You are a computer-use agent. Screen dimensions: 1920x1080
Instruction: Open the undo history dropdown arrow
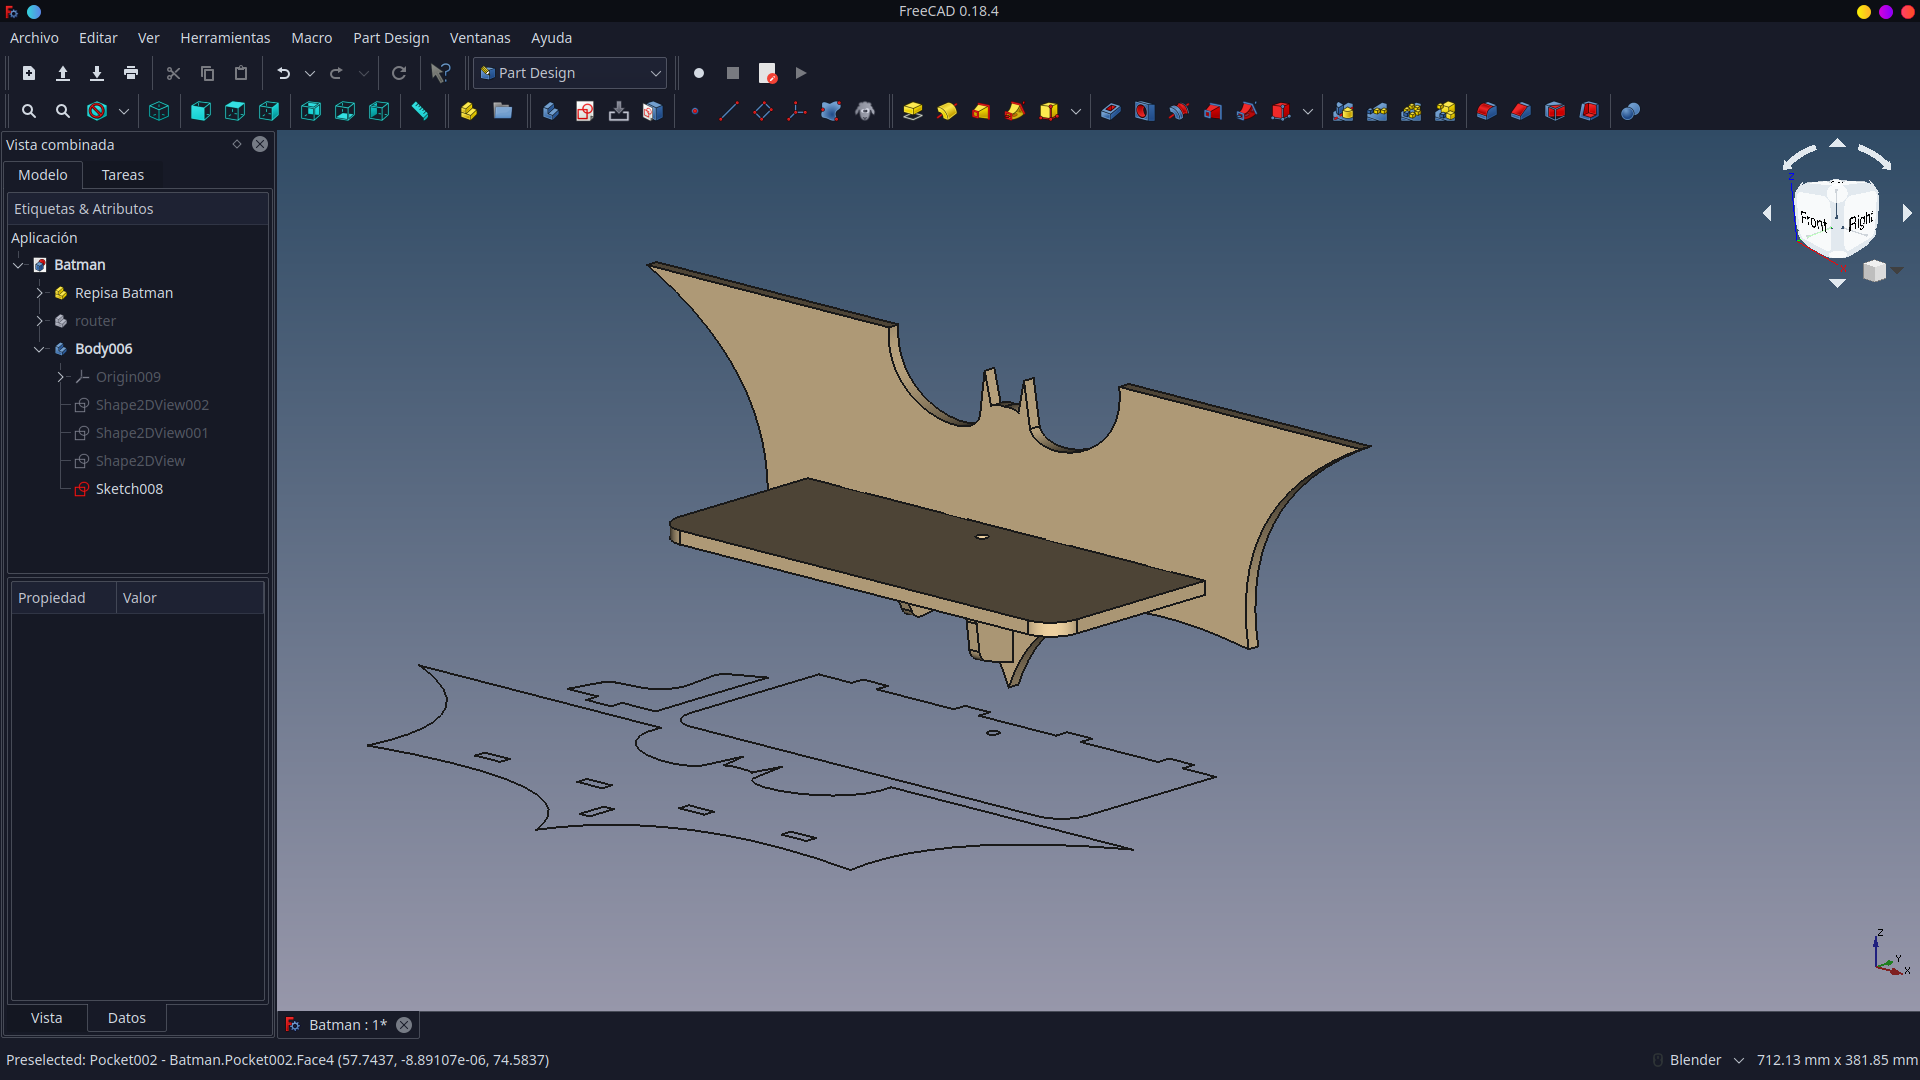pos(310,73)
